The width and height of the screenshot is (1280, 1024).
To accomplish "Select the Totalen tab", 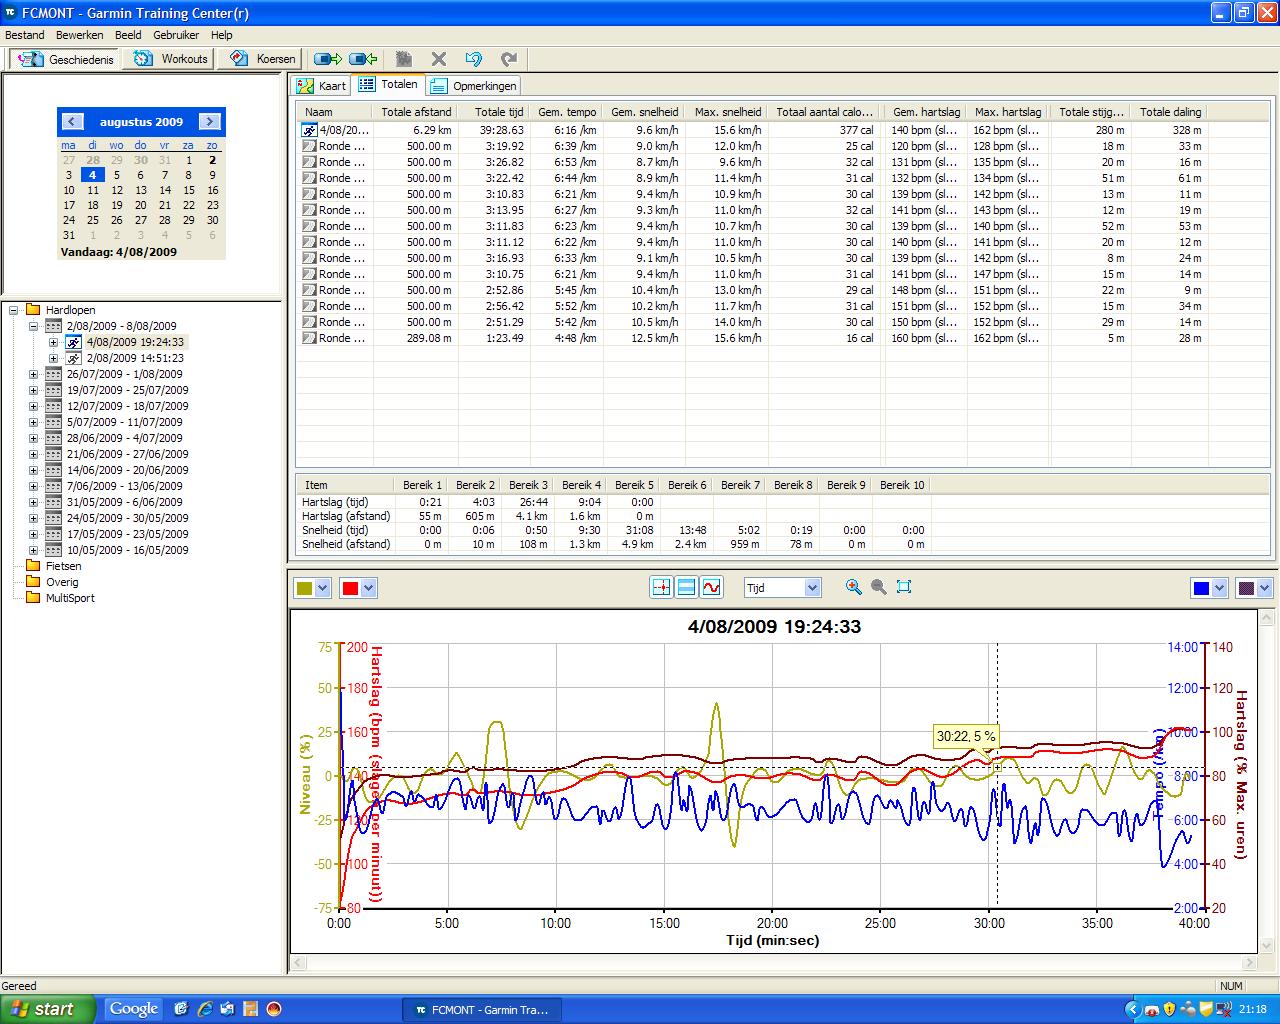I will pyautogui.click(x=388, y=85).
